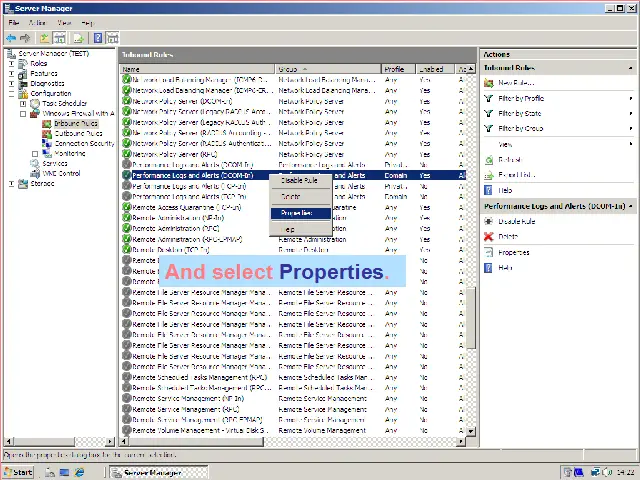640x480 pixels.
Task: Click the Forward arrow toolbar icon
Action: tap(25, 38)
